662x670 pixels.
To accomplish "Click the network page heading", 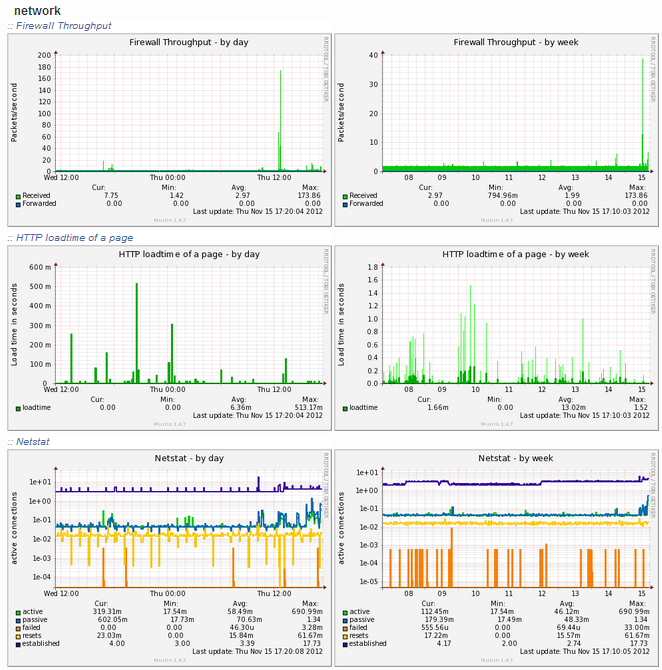I will click(37, 11).
